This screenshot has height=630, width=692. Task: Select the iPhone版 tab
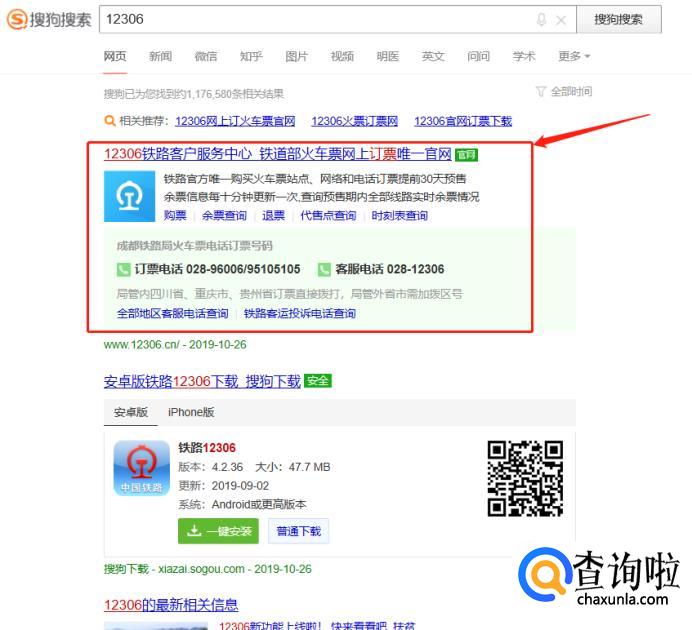[191, 412]
